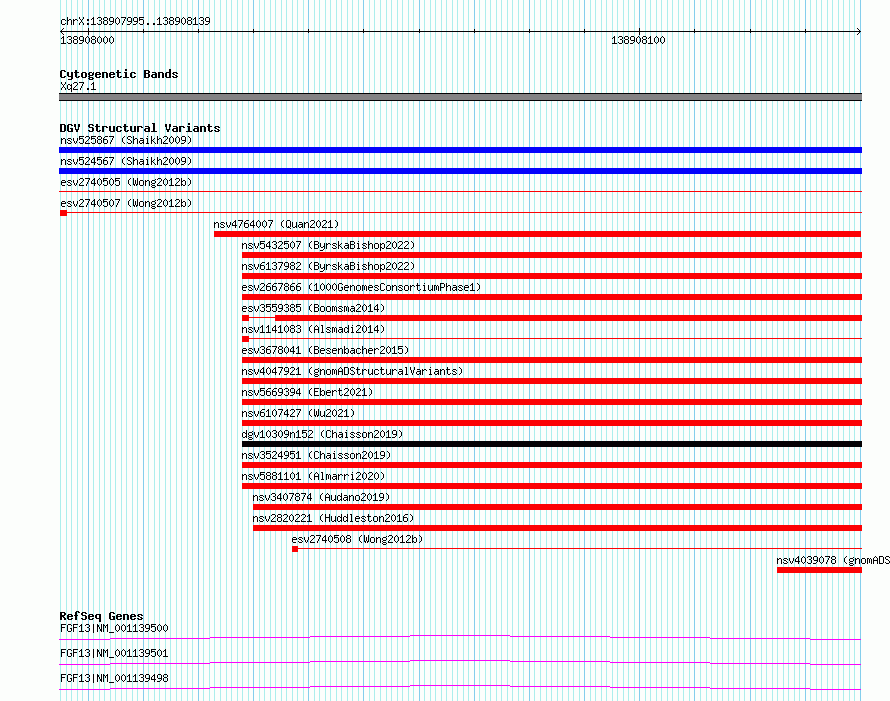Click the black dgv10309n152 variant bar
The height and width of the screenshot is (701, 890).
552,444
